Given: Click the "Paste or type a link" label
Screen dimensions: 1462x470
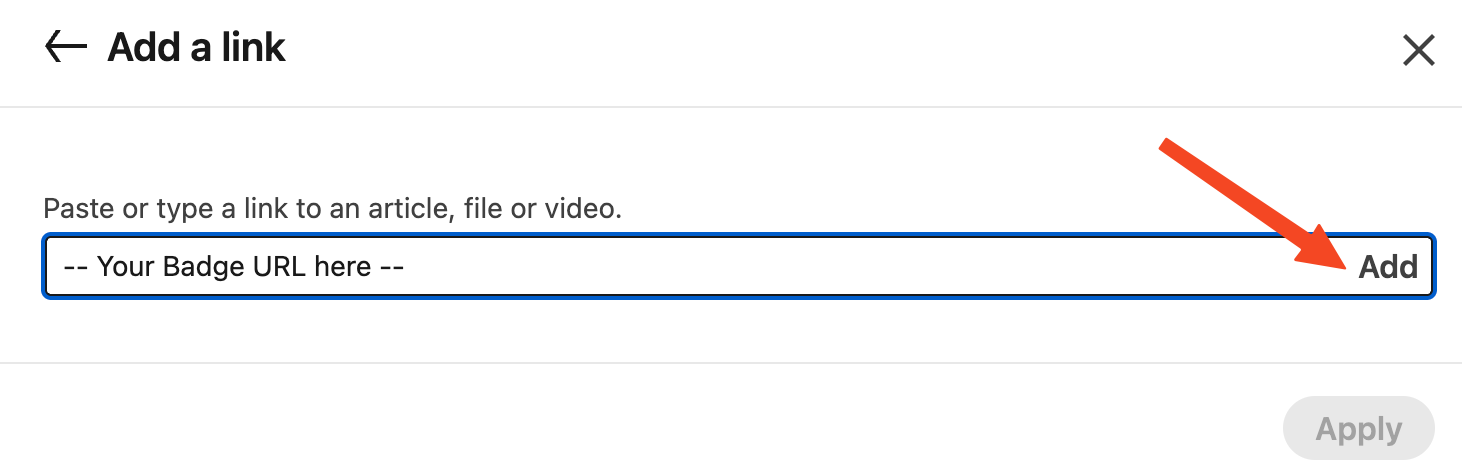Looking at the screenshot, I should [x=332, y=210].
